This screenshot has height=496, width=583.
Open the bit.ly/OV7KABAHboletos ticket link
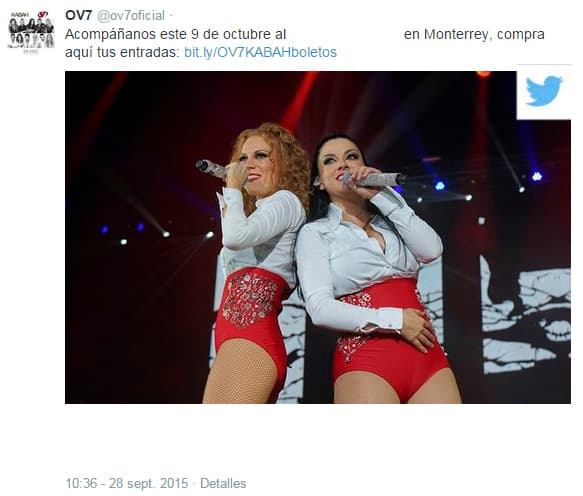coord(260,52)
